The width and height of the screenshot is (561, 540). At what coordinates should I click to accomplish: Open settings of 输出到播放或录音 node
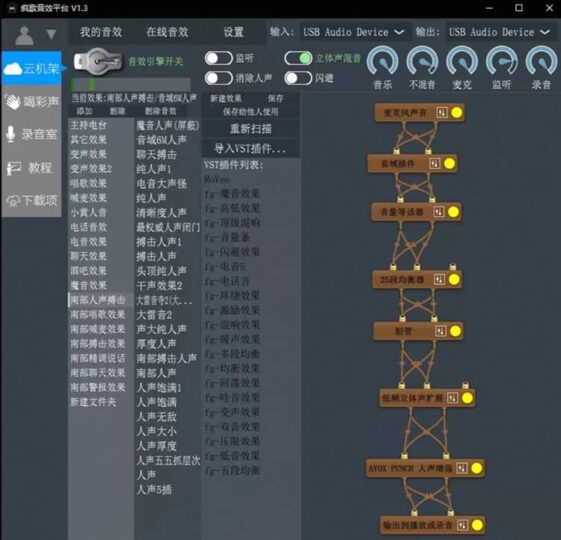pyautogui.click(x=462, y=525)
